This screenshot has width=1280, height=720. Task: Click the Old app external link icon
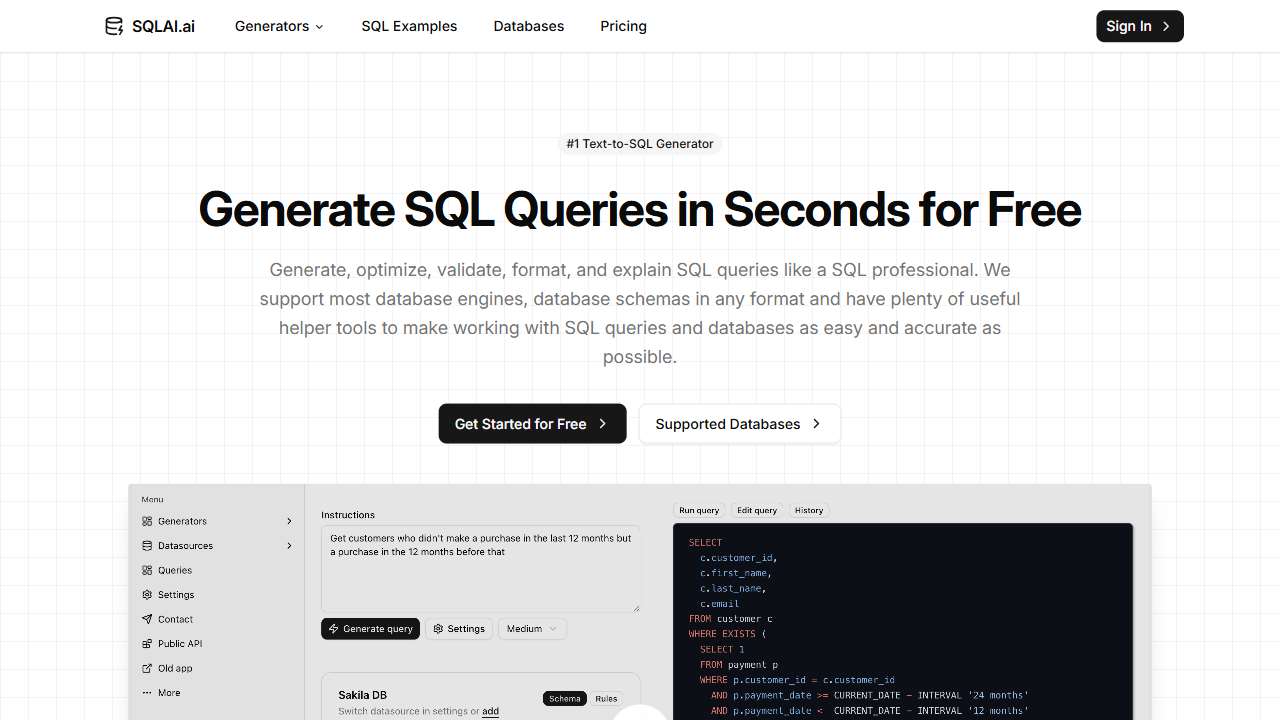click(x=147, y=668)
